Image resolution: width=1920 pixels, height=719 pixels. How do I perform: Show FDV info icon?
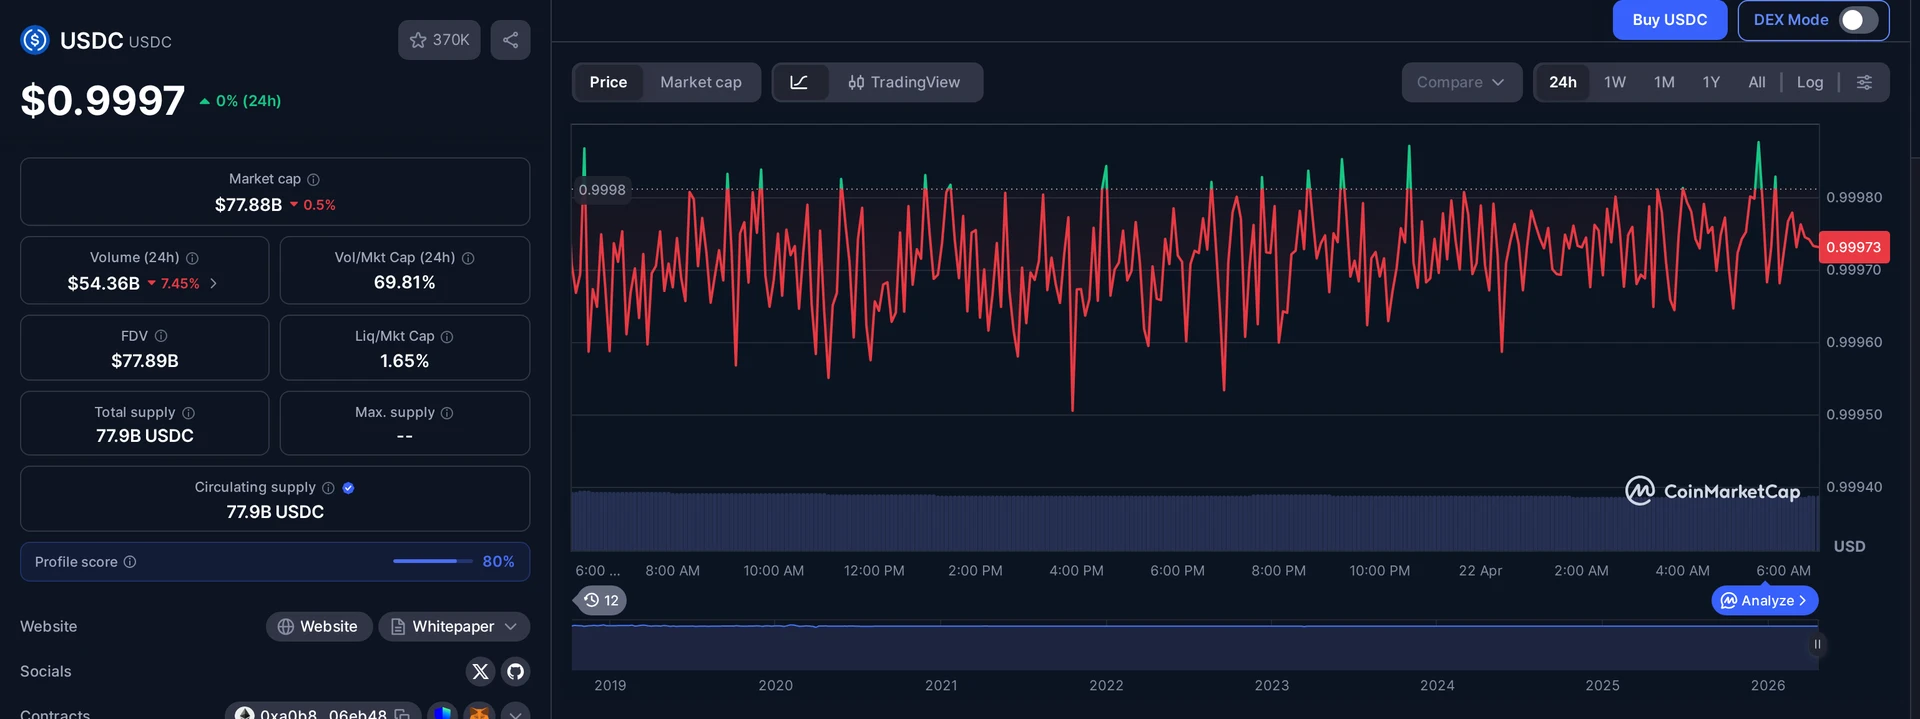161,336
